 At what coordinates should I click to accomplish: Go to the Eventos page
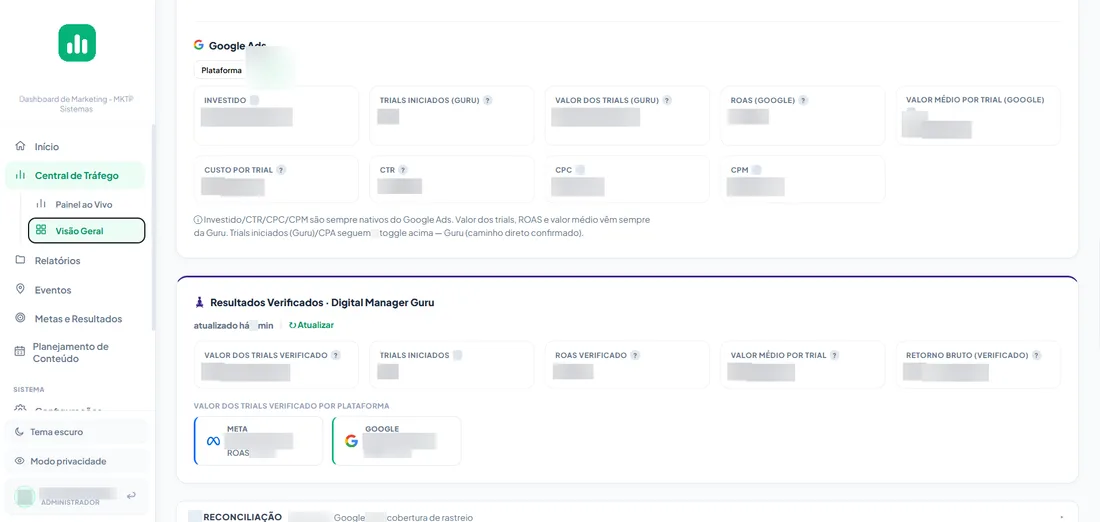point(74,290)
